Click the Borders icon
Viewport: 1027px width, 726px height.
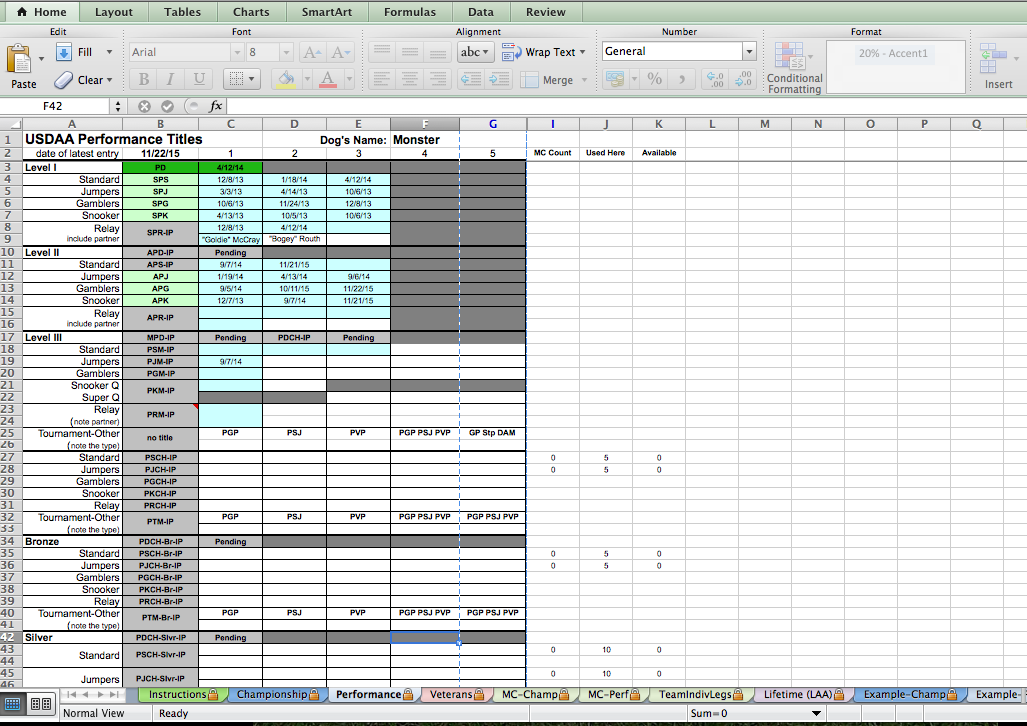[x=235, y=79]
